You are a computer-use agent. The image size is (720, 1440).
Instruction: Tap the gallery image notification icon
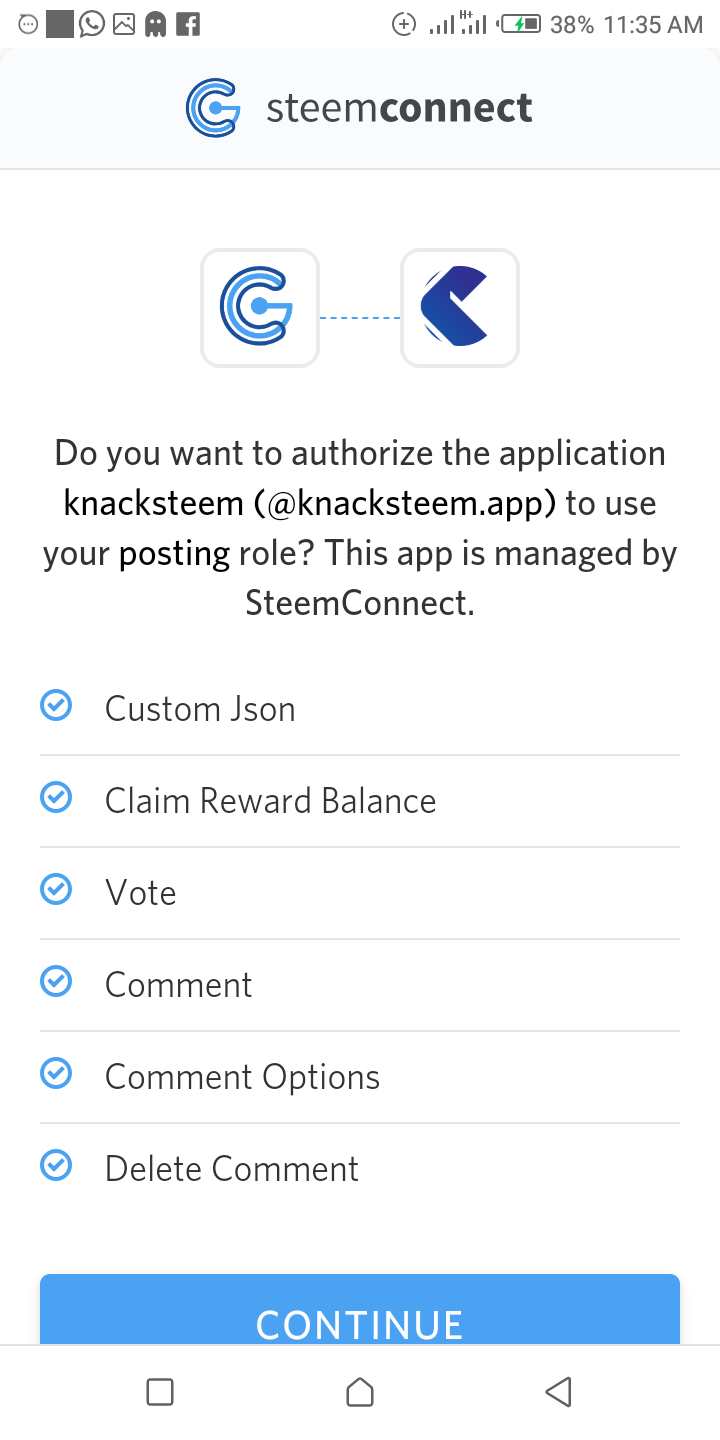(x=124, y=24)
